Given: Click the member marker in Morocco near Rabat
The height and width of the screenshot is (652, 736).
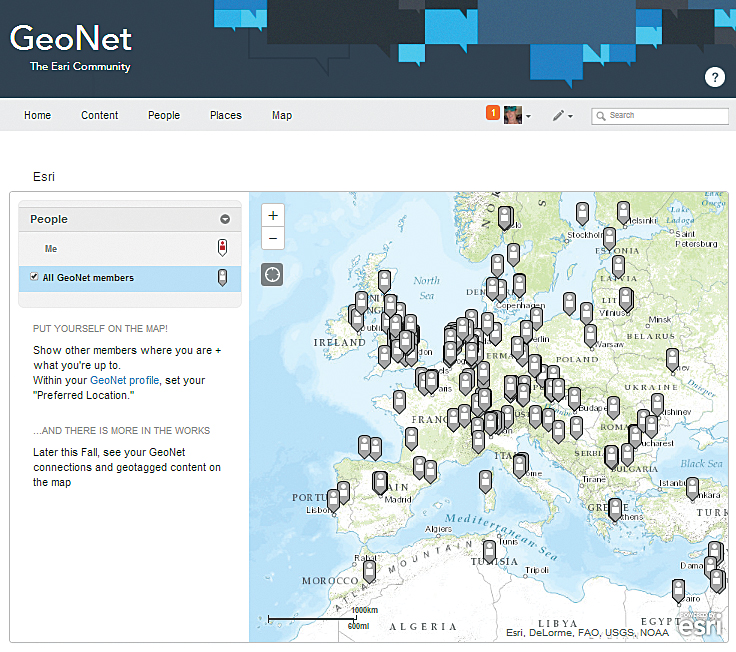Looking at the screenshot, I should [370, 571].
